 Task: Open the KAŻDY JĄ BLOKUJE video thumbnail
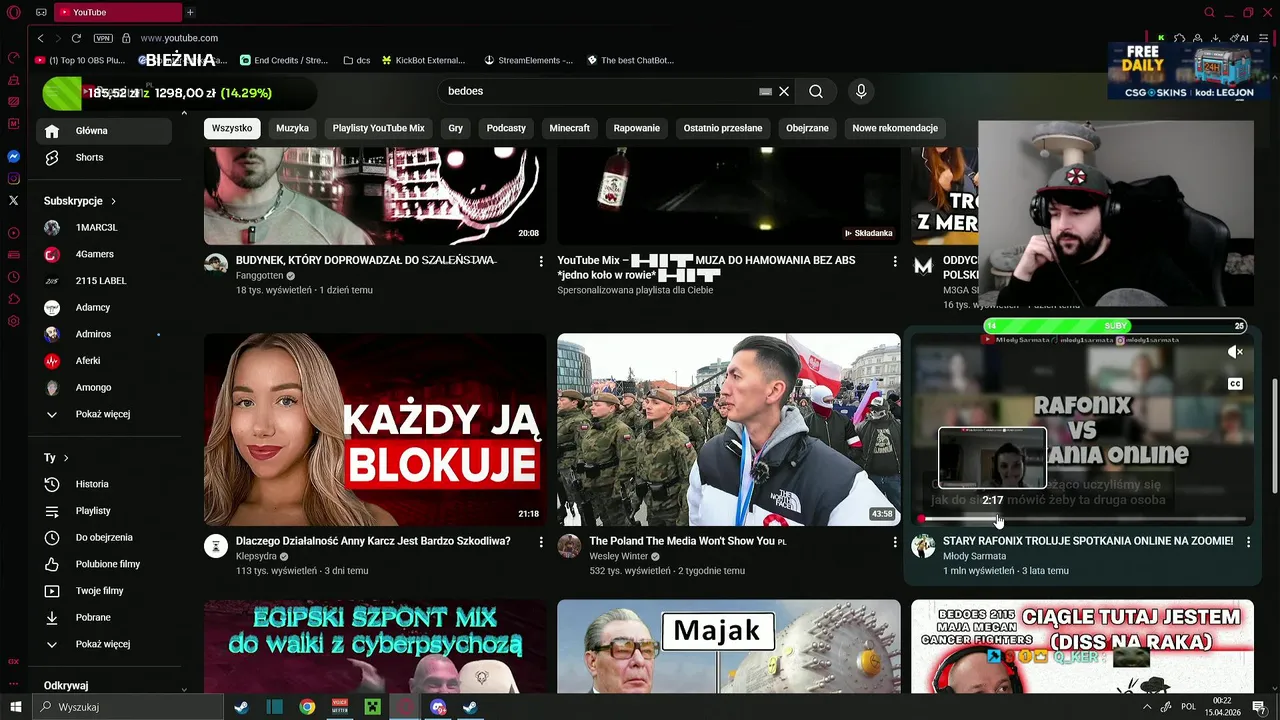point(375,429)
